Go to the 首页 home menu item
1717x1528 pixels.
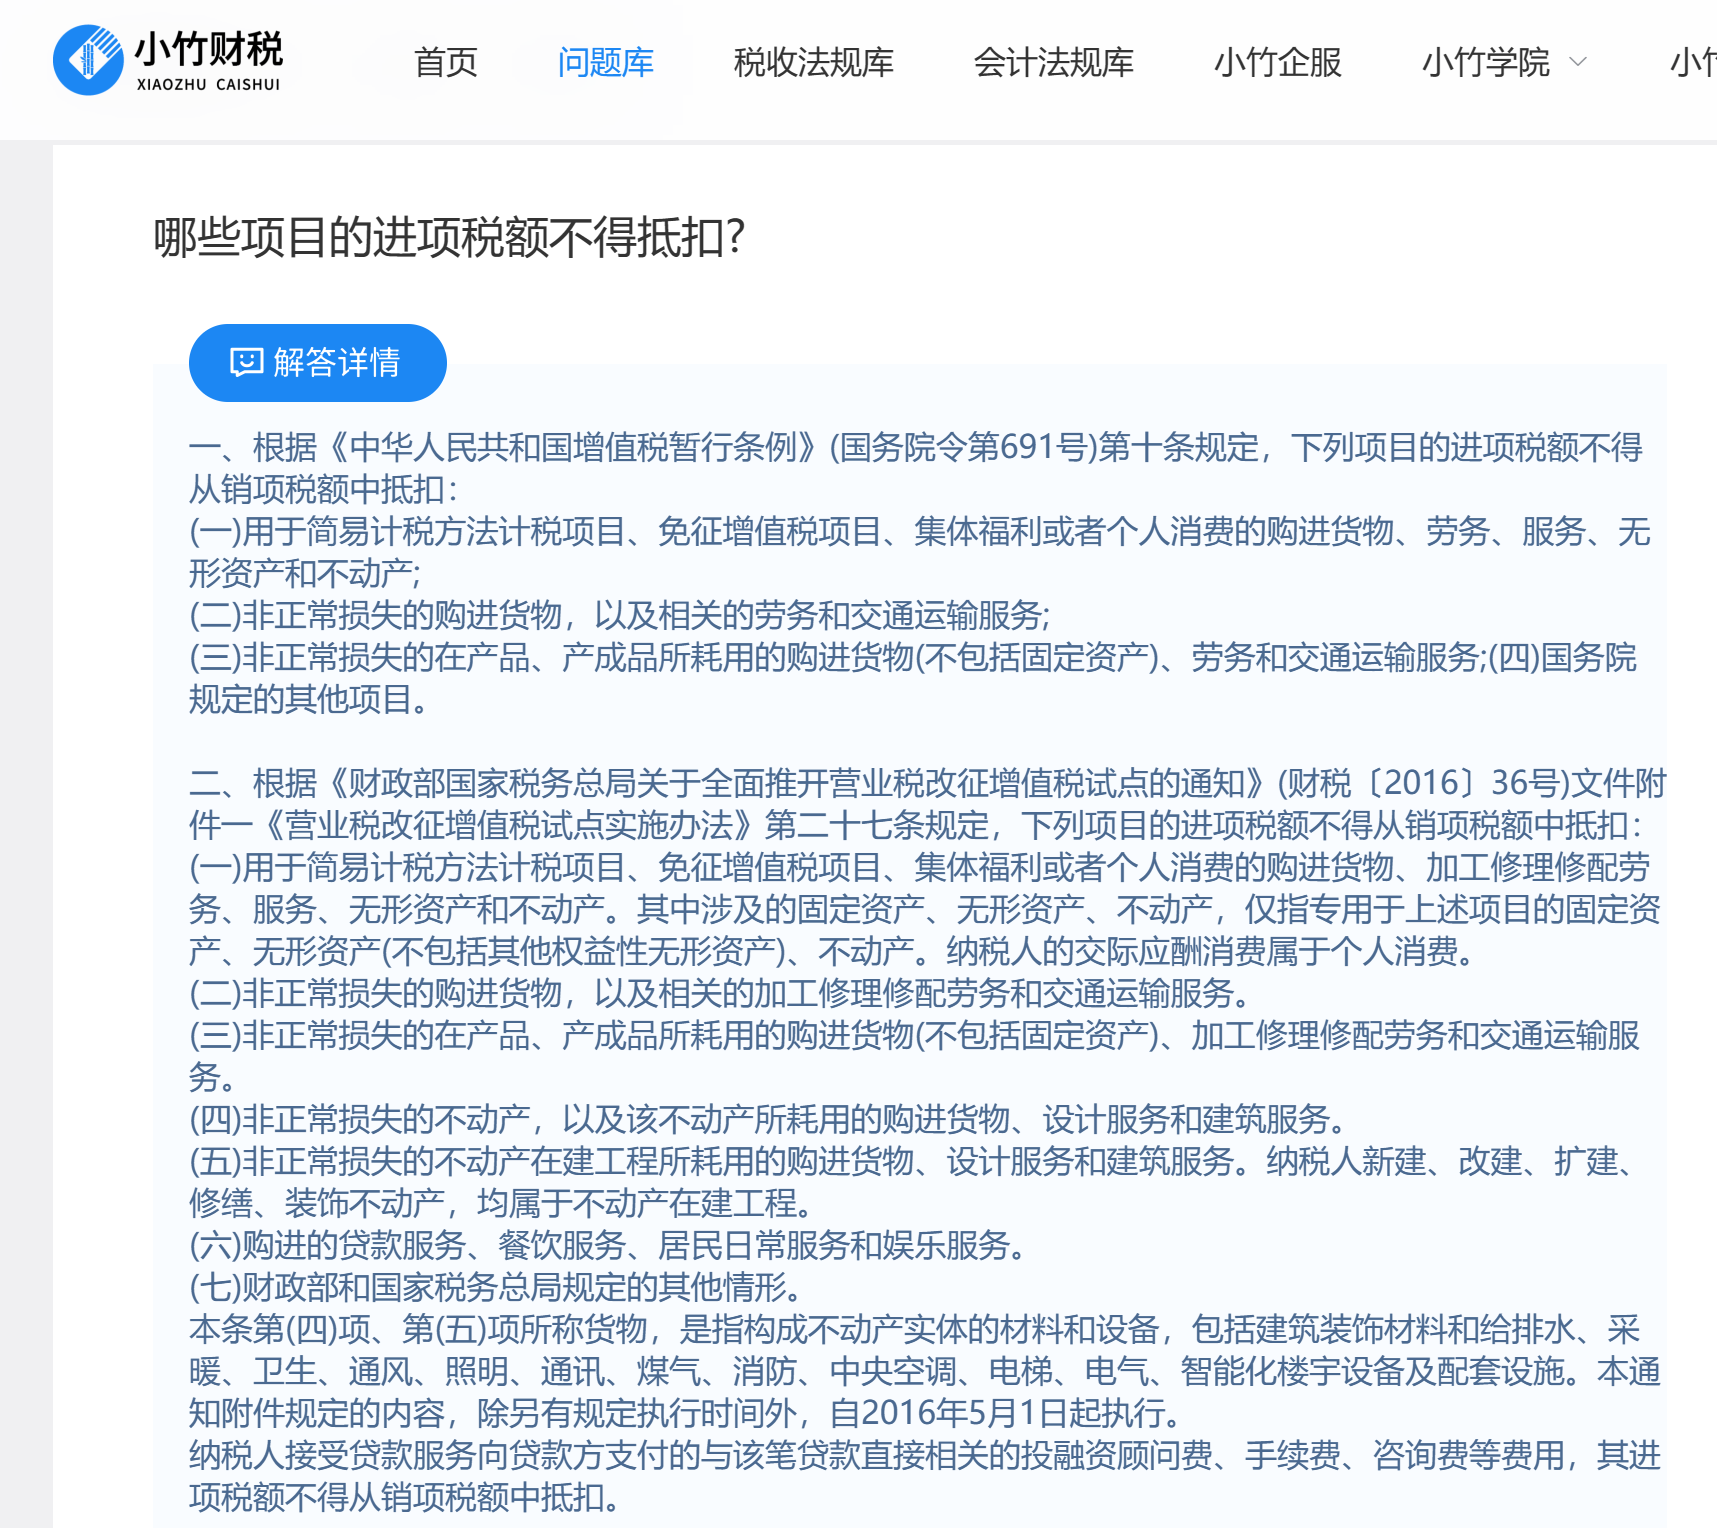[x=446, y=63]
